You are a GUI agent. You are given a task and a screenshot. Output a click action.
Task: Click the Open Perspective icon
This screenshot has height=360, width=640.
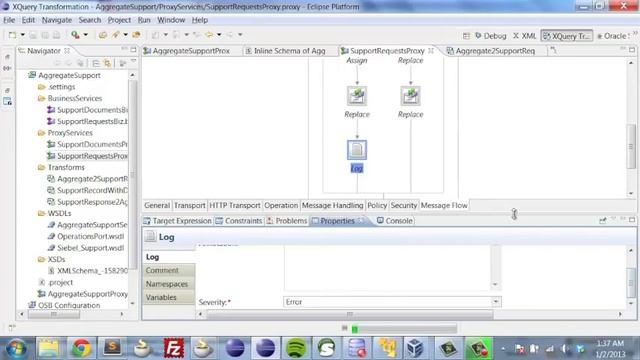[466, 36]
